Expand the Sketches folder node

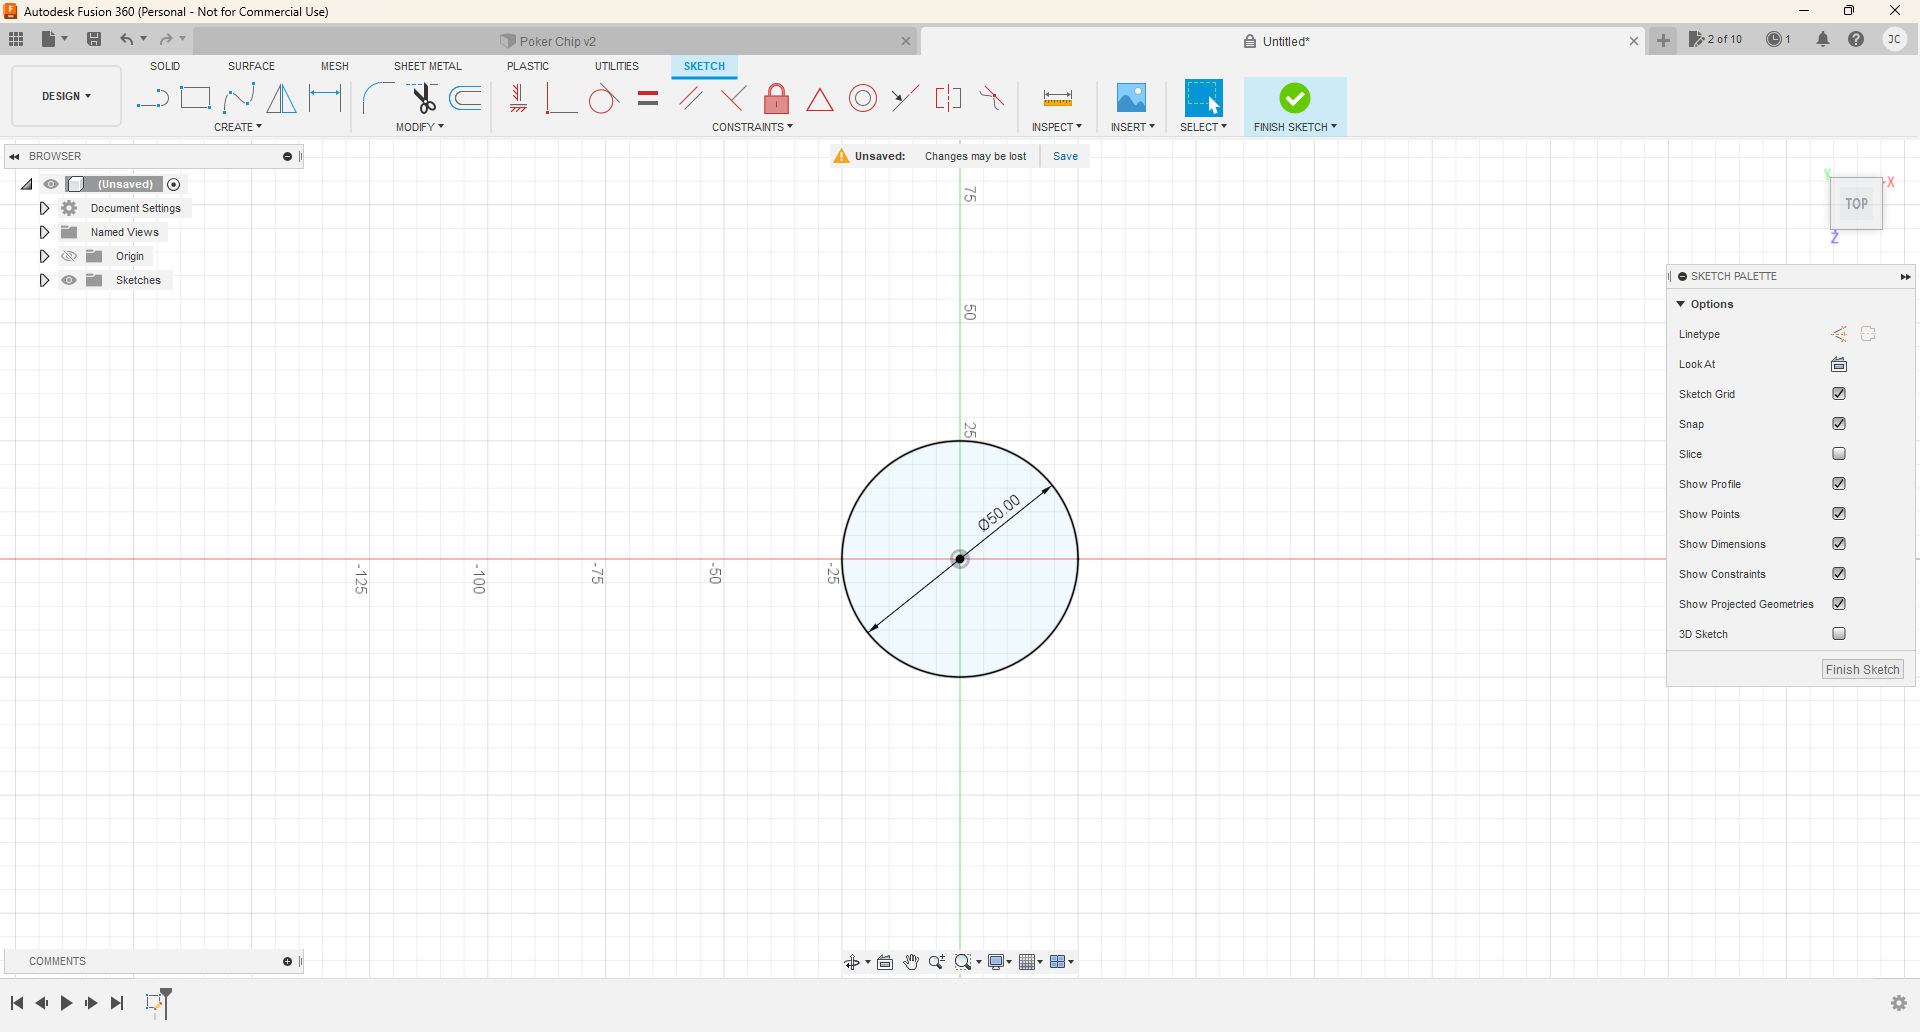(44, 280)
